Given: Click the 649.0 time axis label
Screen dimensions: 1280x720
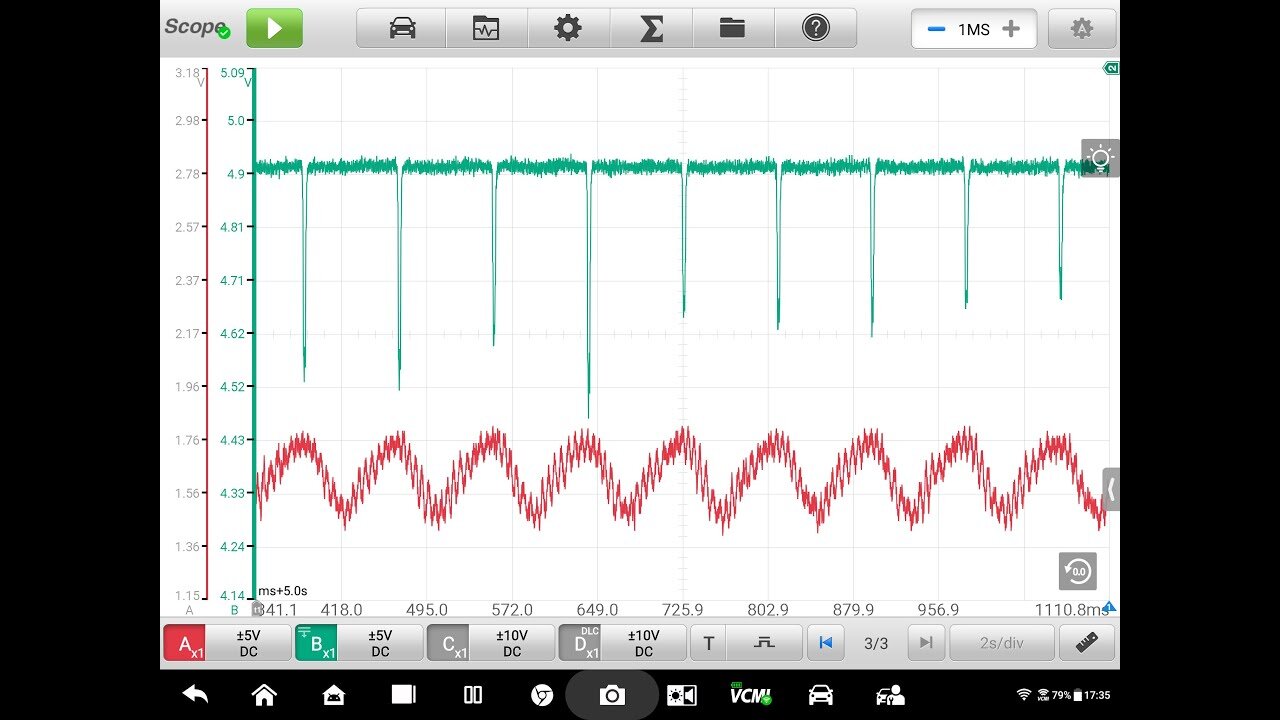Looking at the screenshot, I should [598, 609].
